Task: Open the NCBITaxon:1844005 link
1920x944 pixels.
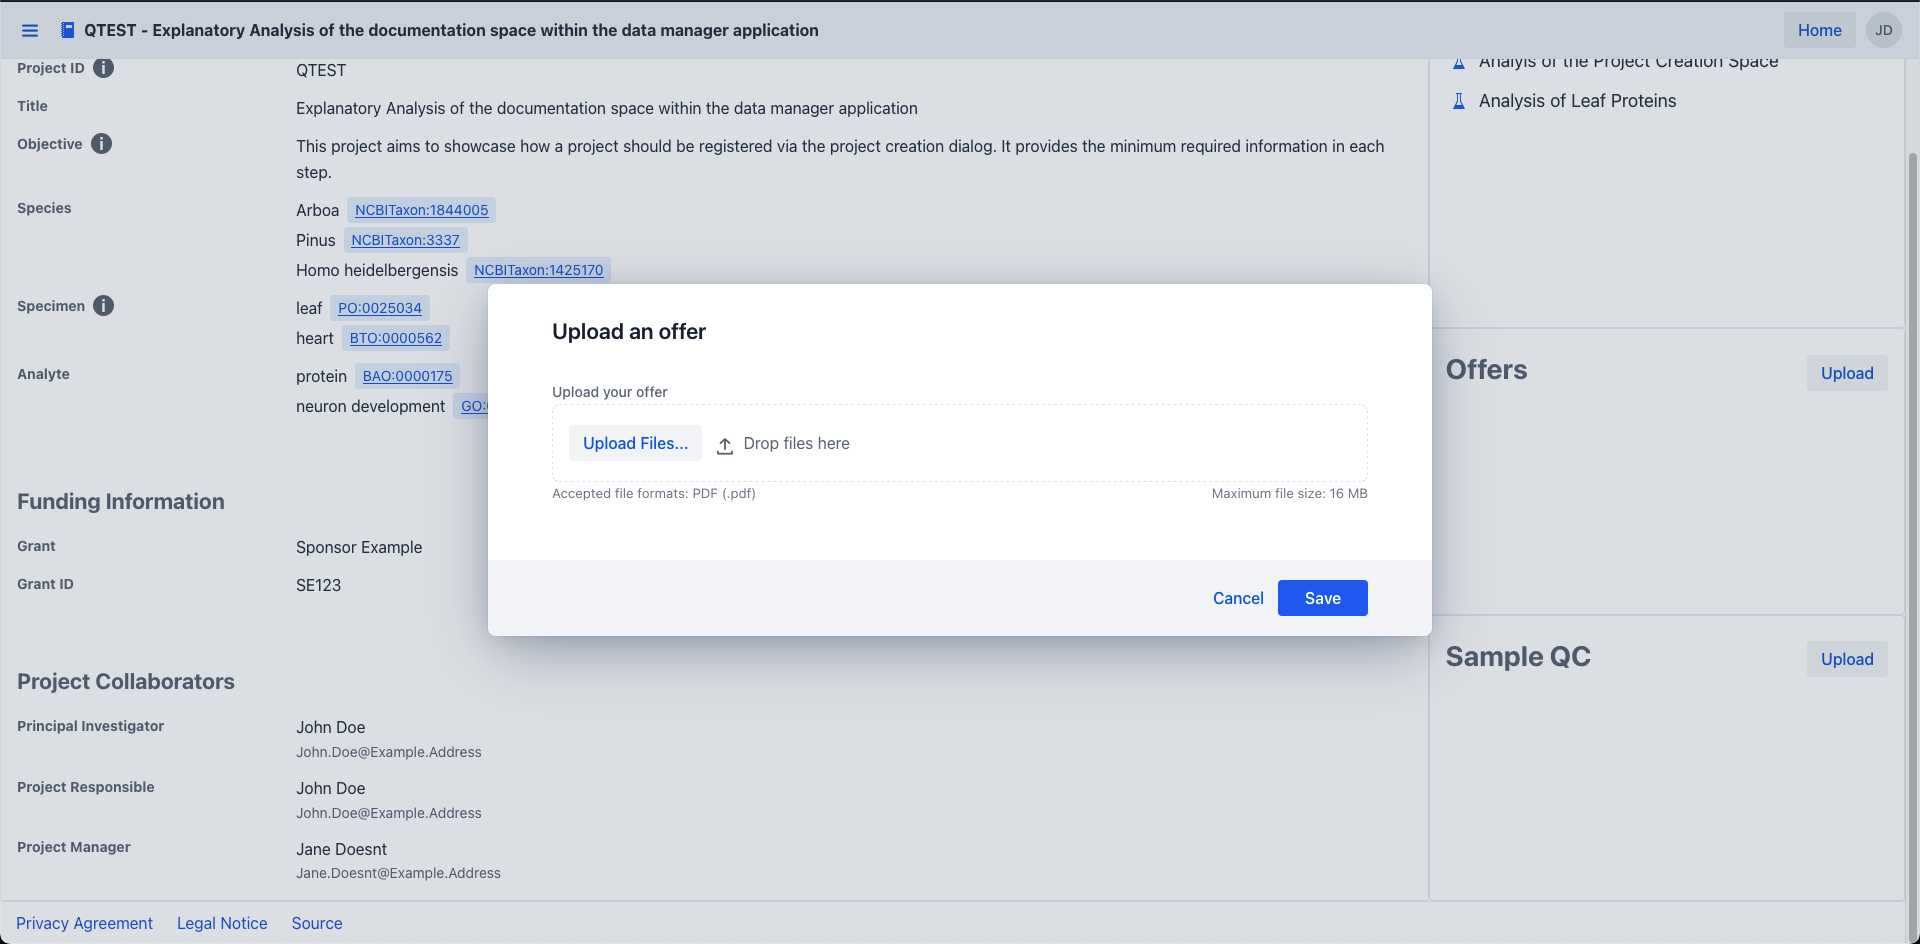Action: (x=421, y=210)
